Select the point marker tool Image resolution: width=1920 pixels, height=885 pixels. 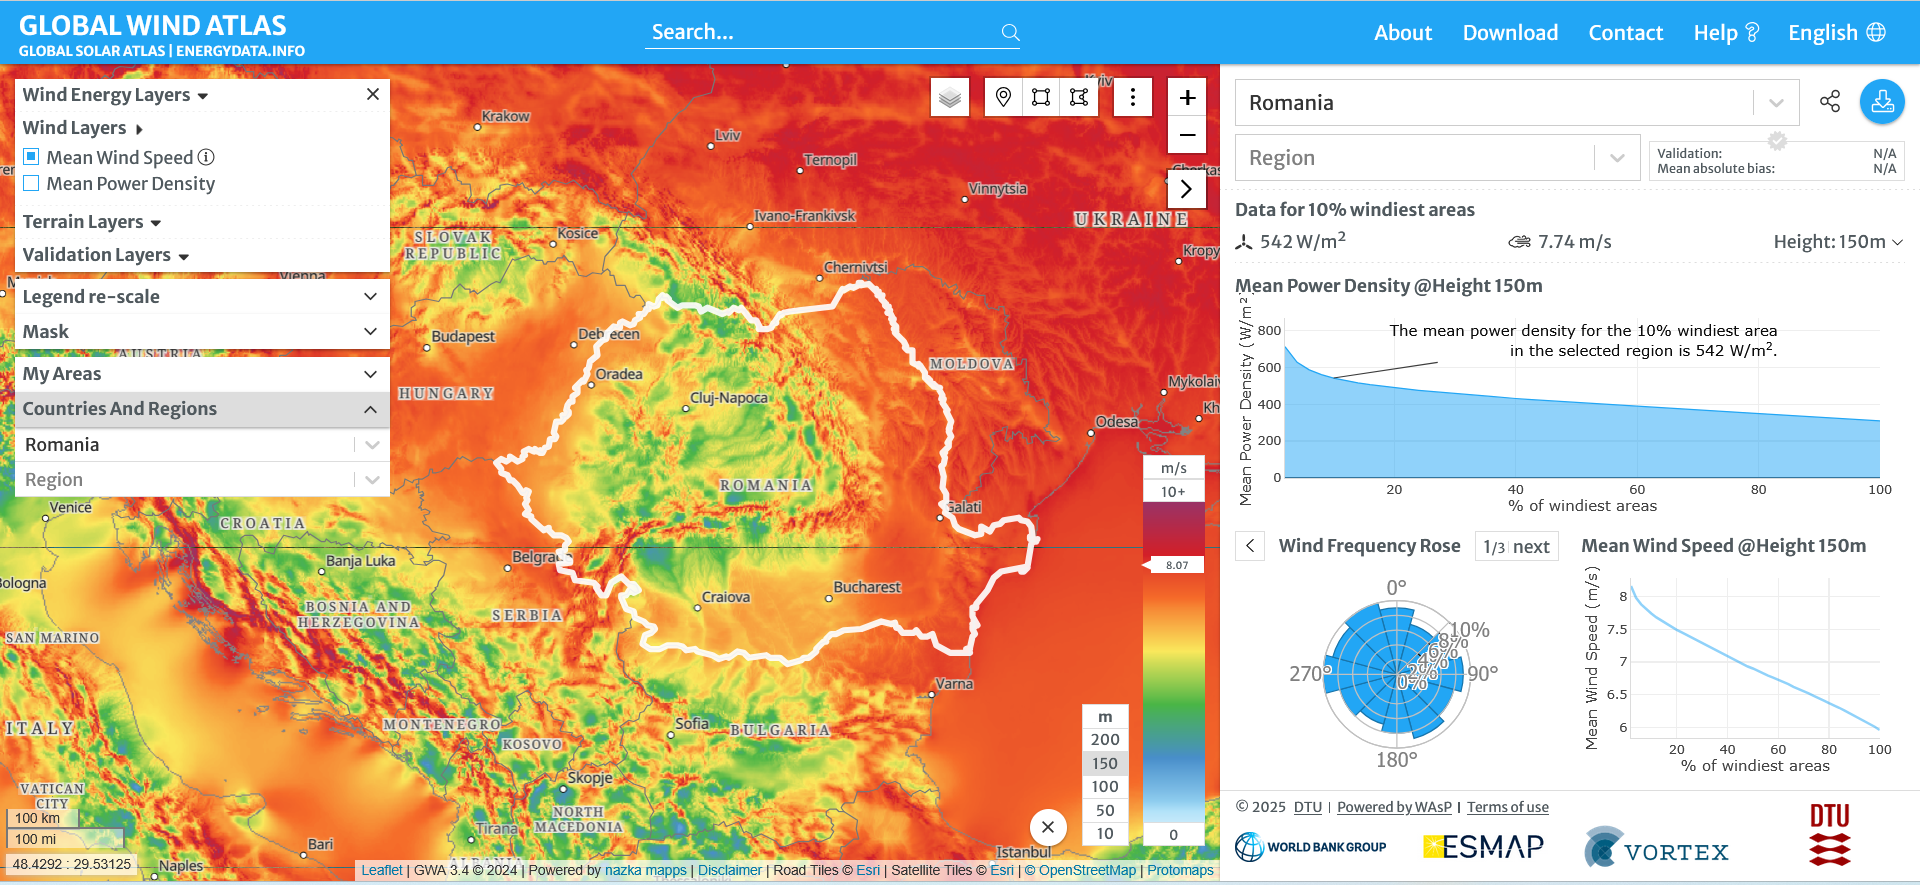pyautogui.click(x=1003, y=97)
